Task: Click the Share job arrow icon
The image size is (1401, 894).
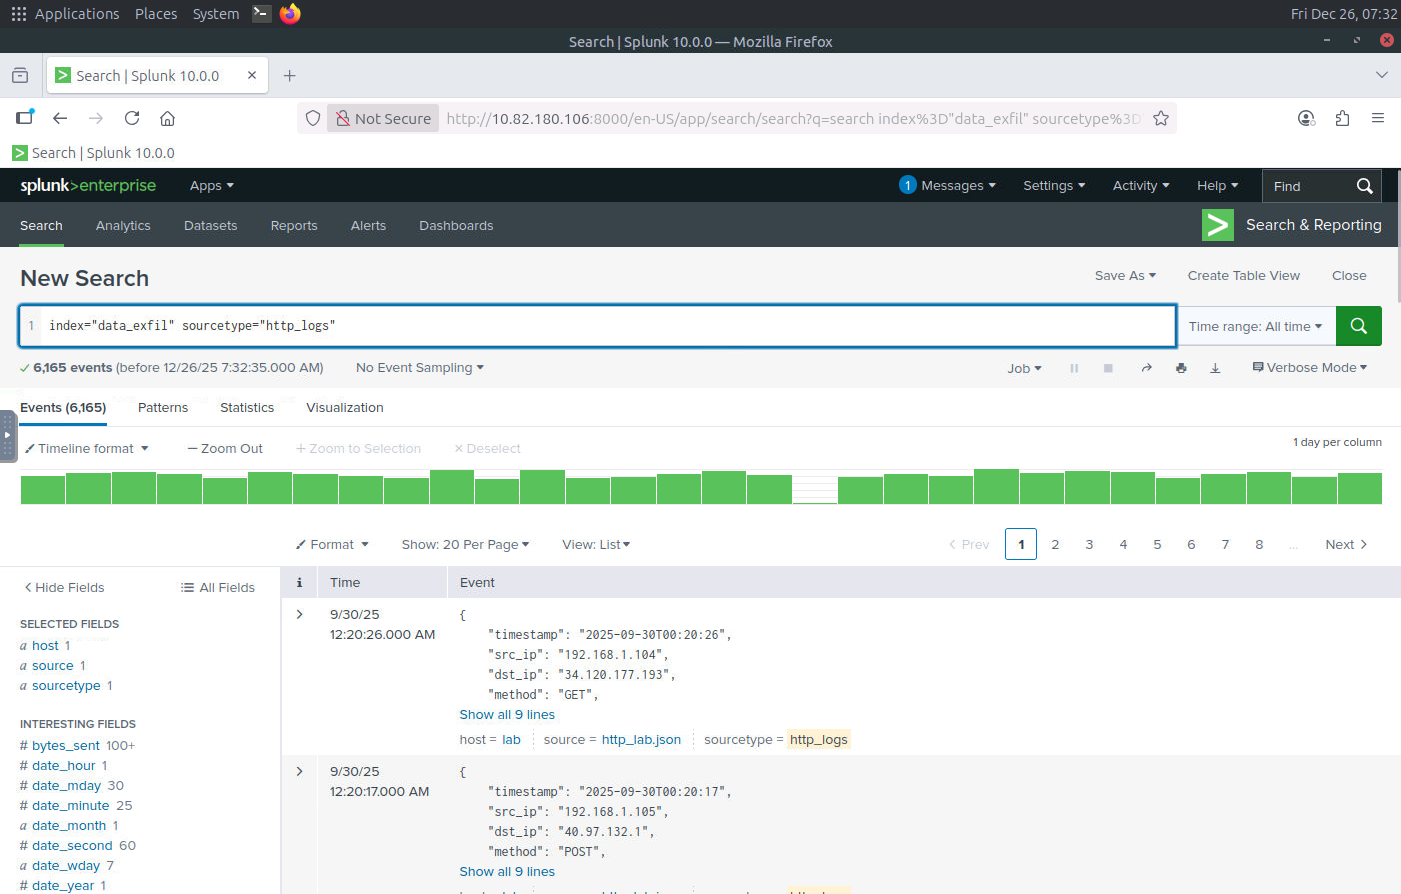Action: pos(1146,368)
